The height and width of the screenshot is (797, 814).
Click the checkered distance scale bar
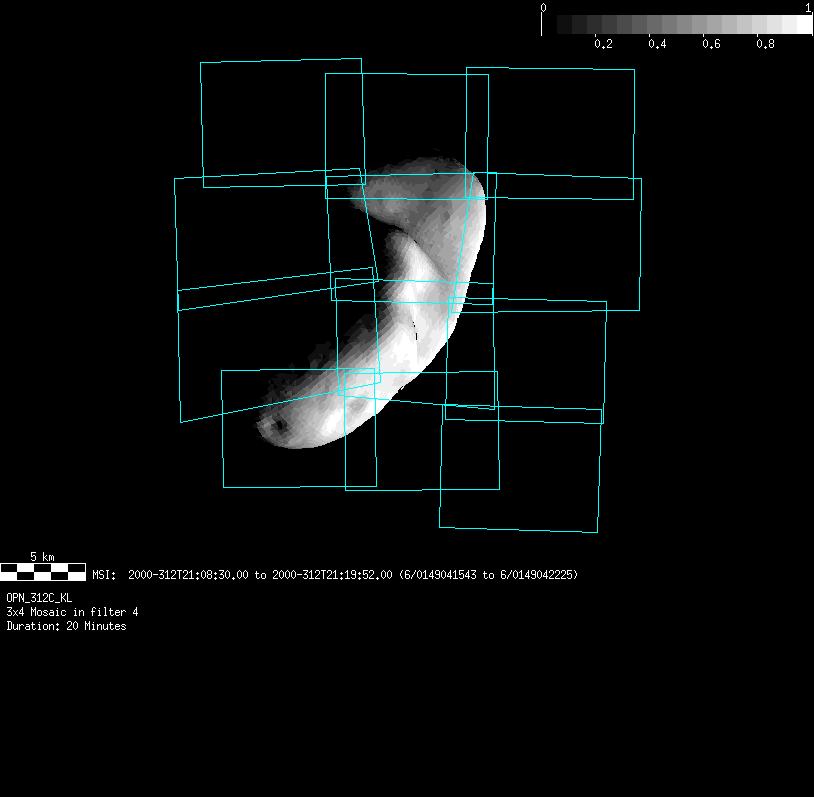click(43, 571)
